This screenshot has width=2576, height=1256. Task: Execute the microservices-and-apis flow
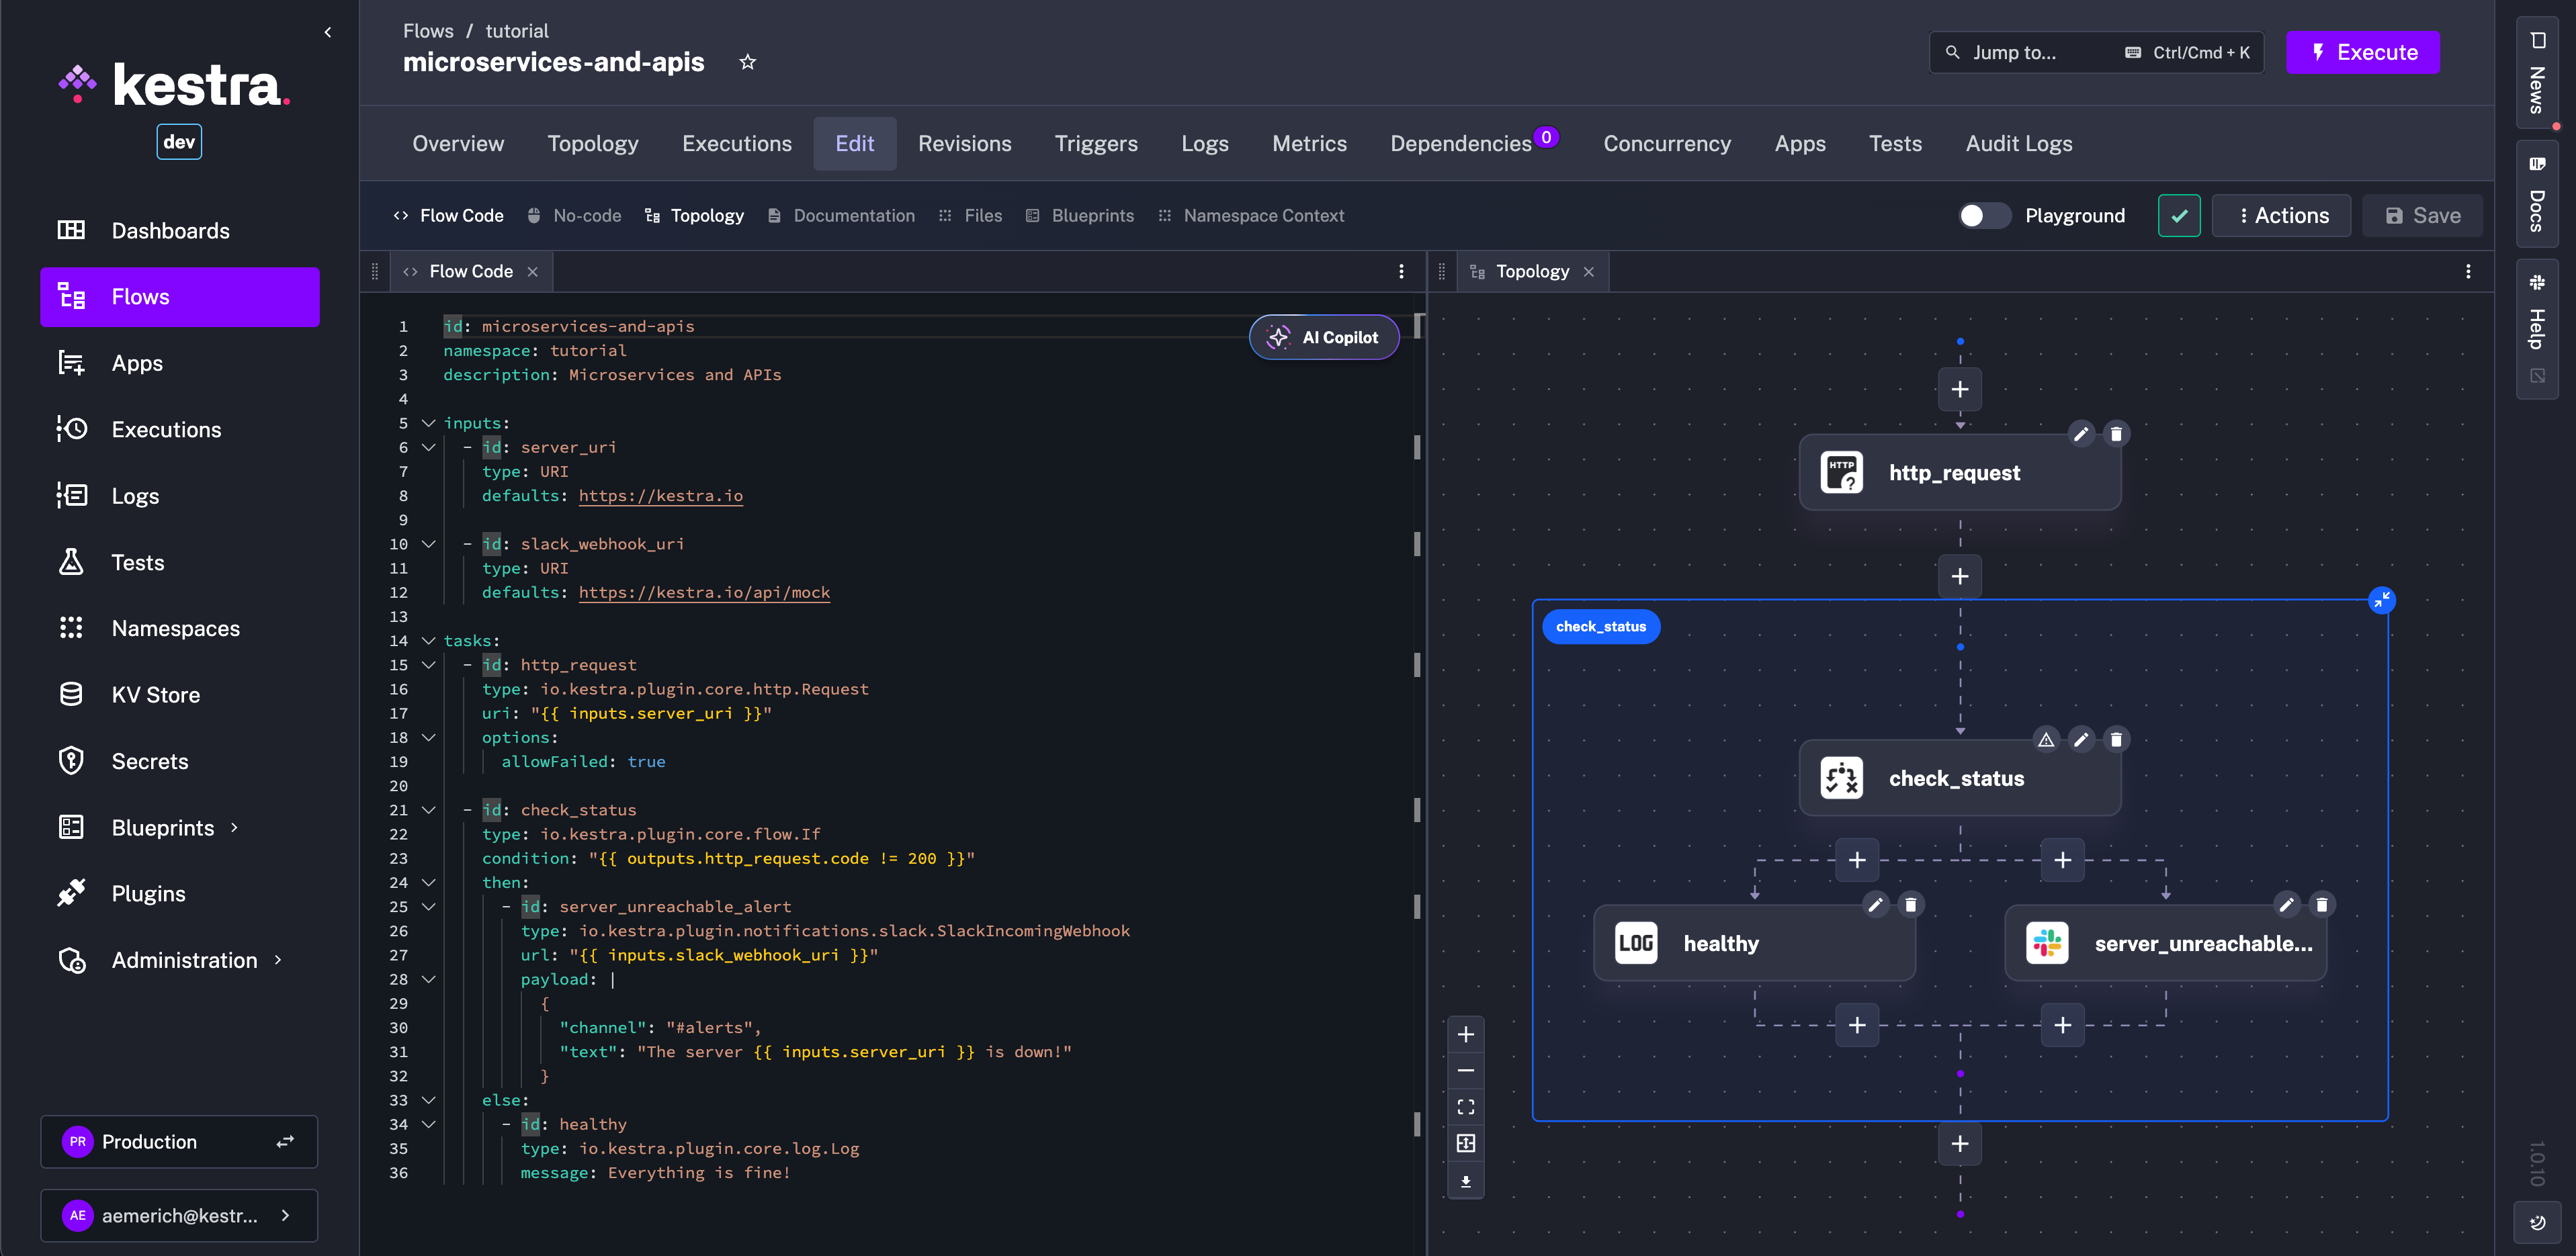[2363, 52]
